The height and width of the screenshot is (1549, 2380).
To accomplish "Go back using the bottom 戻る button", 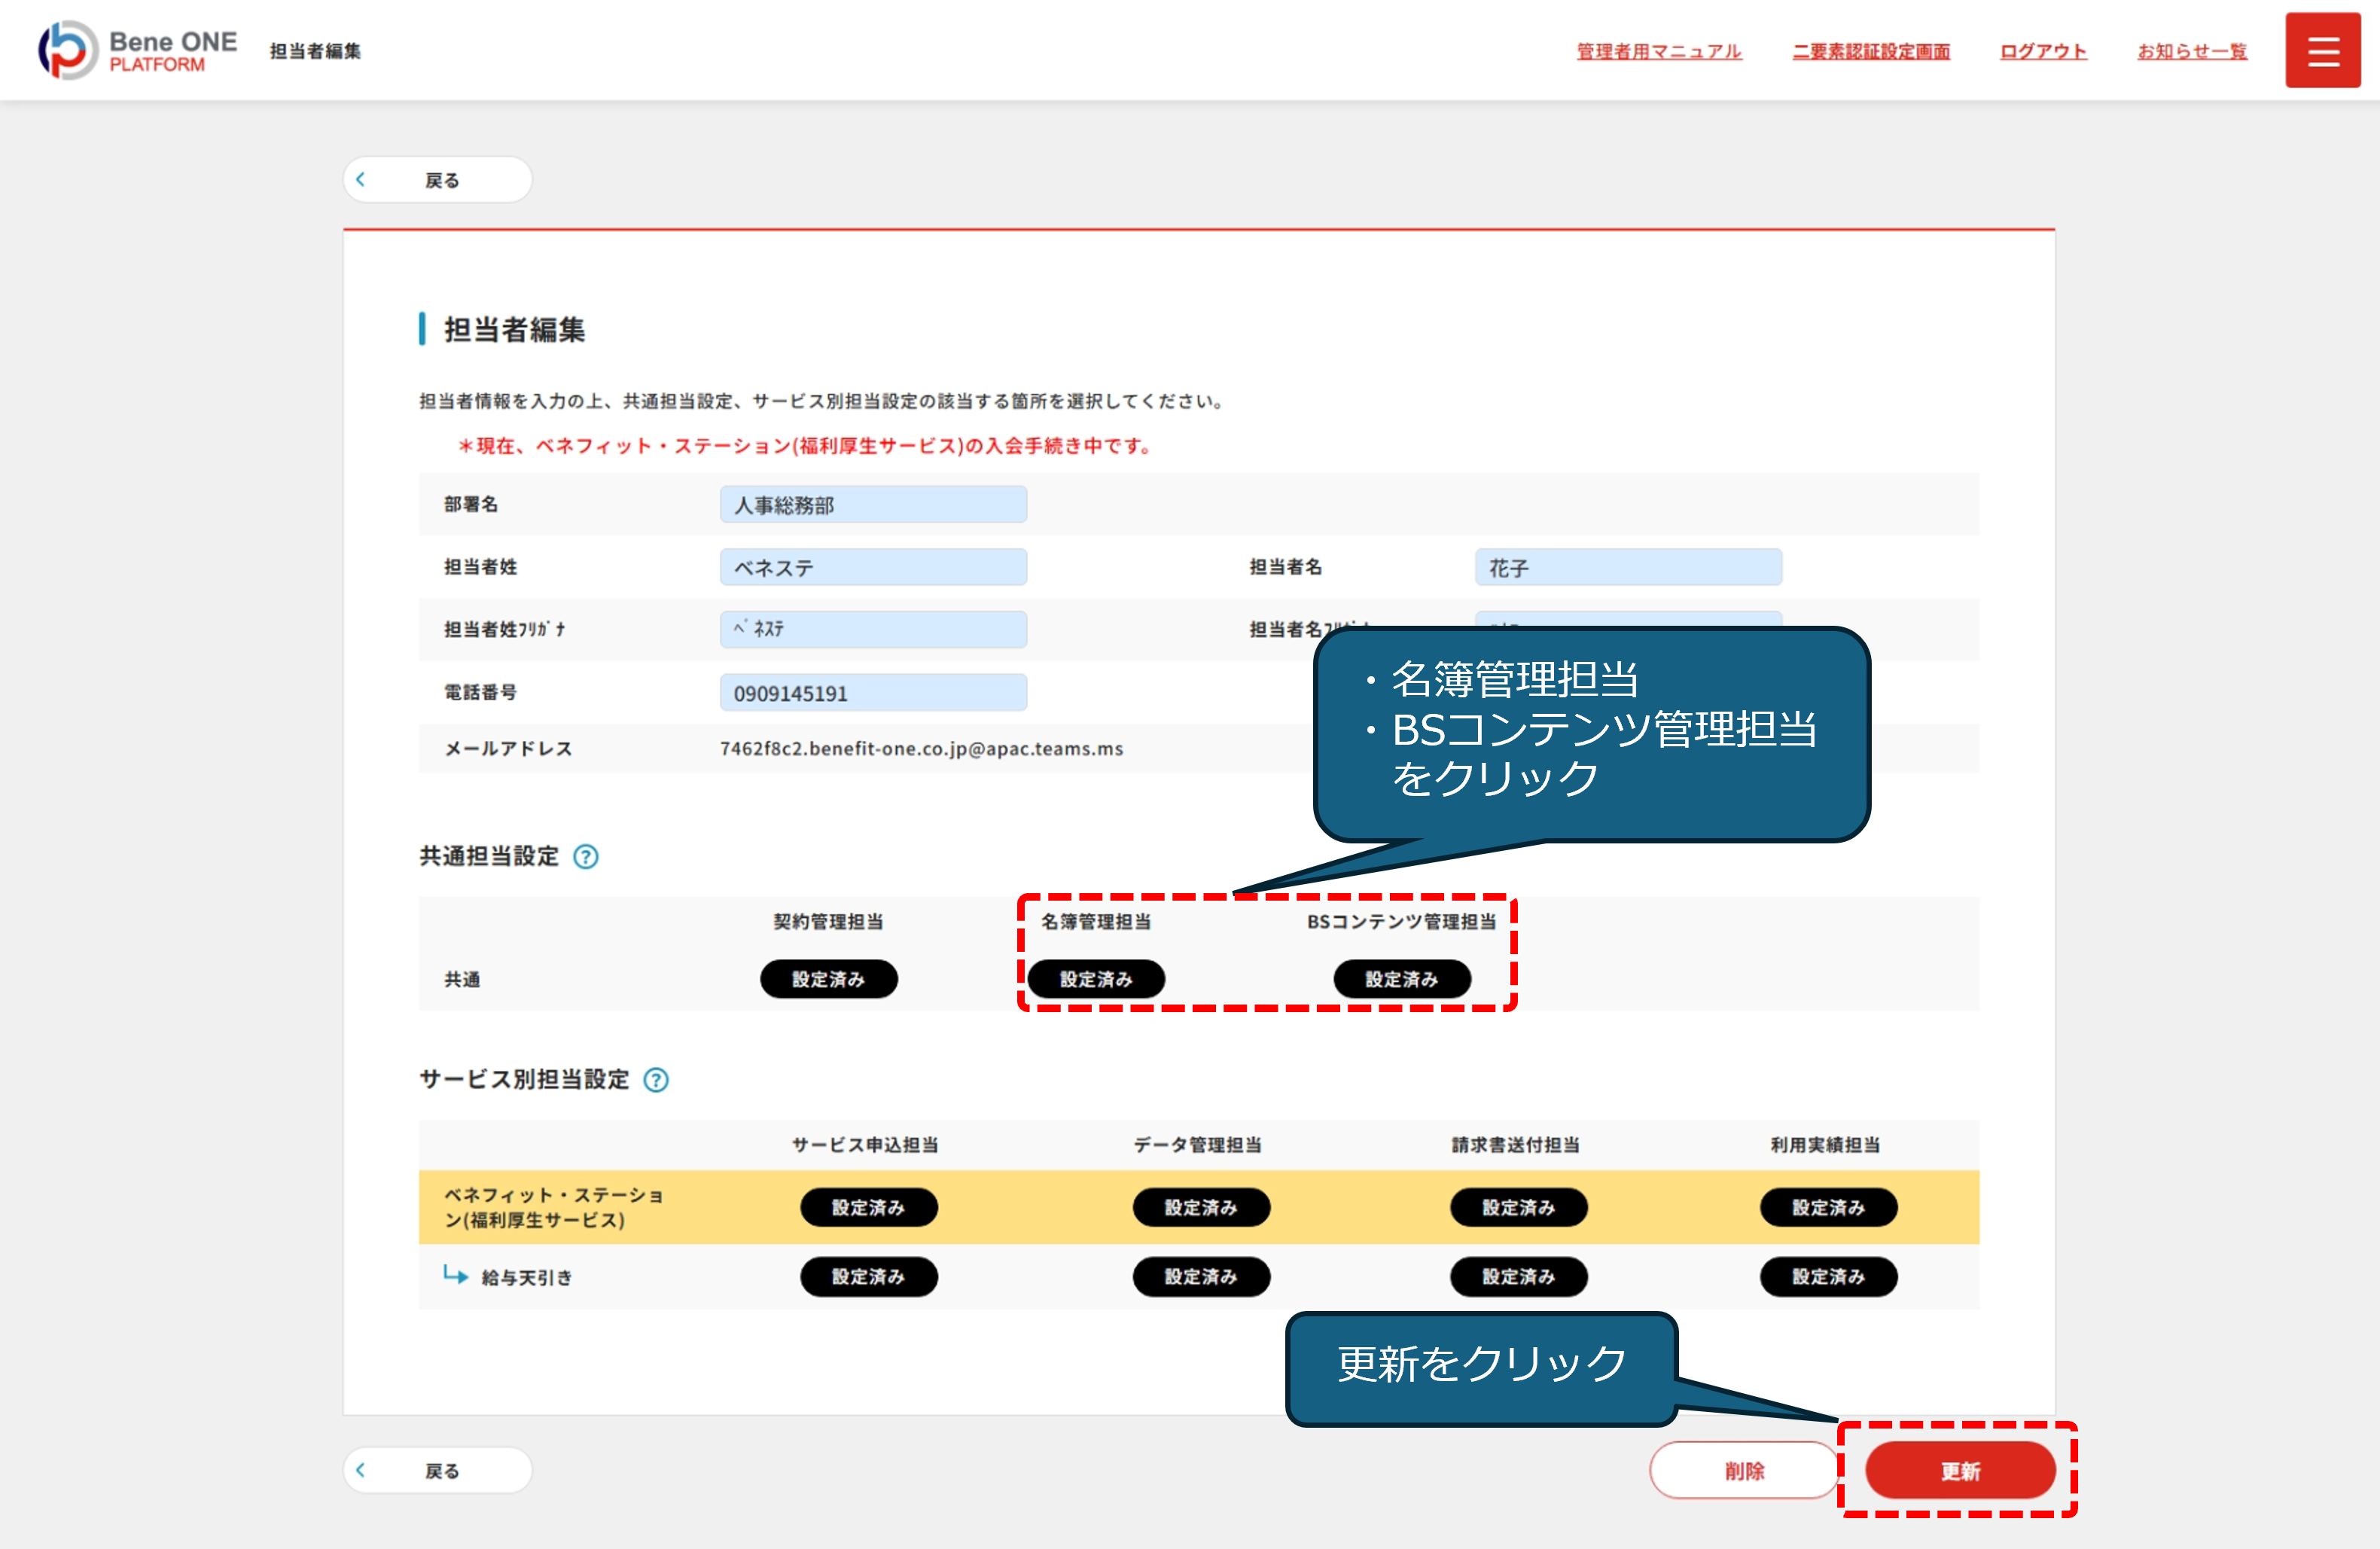I will pyautogui.click(x=438, y=1470).
